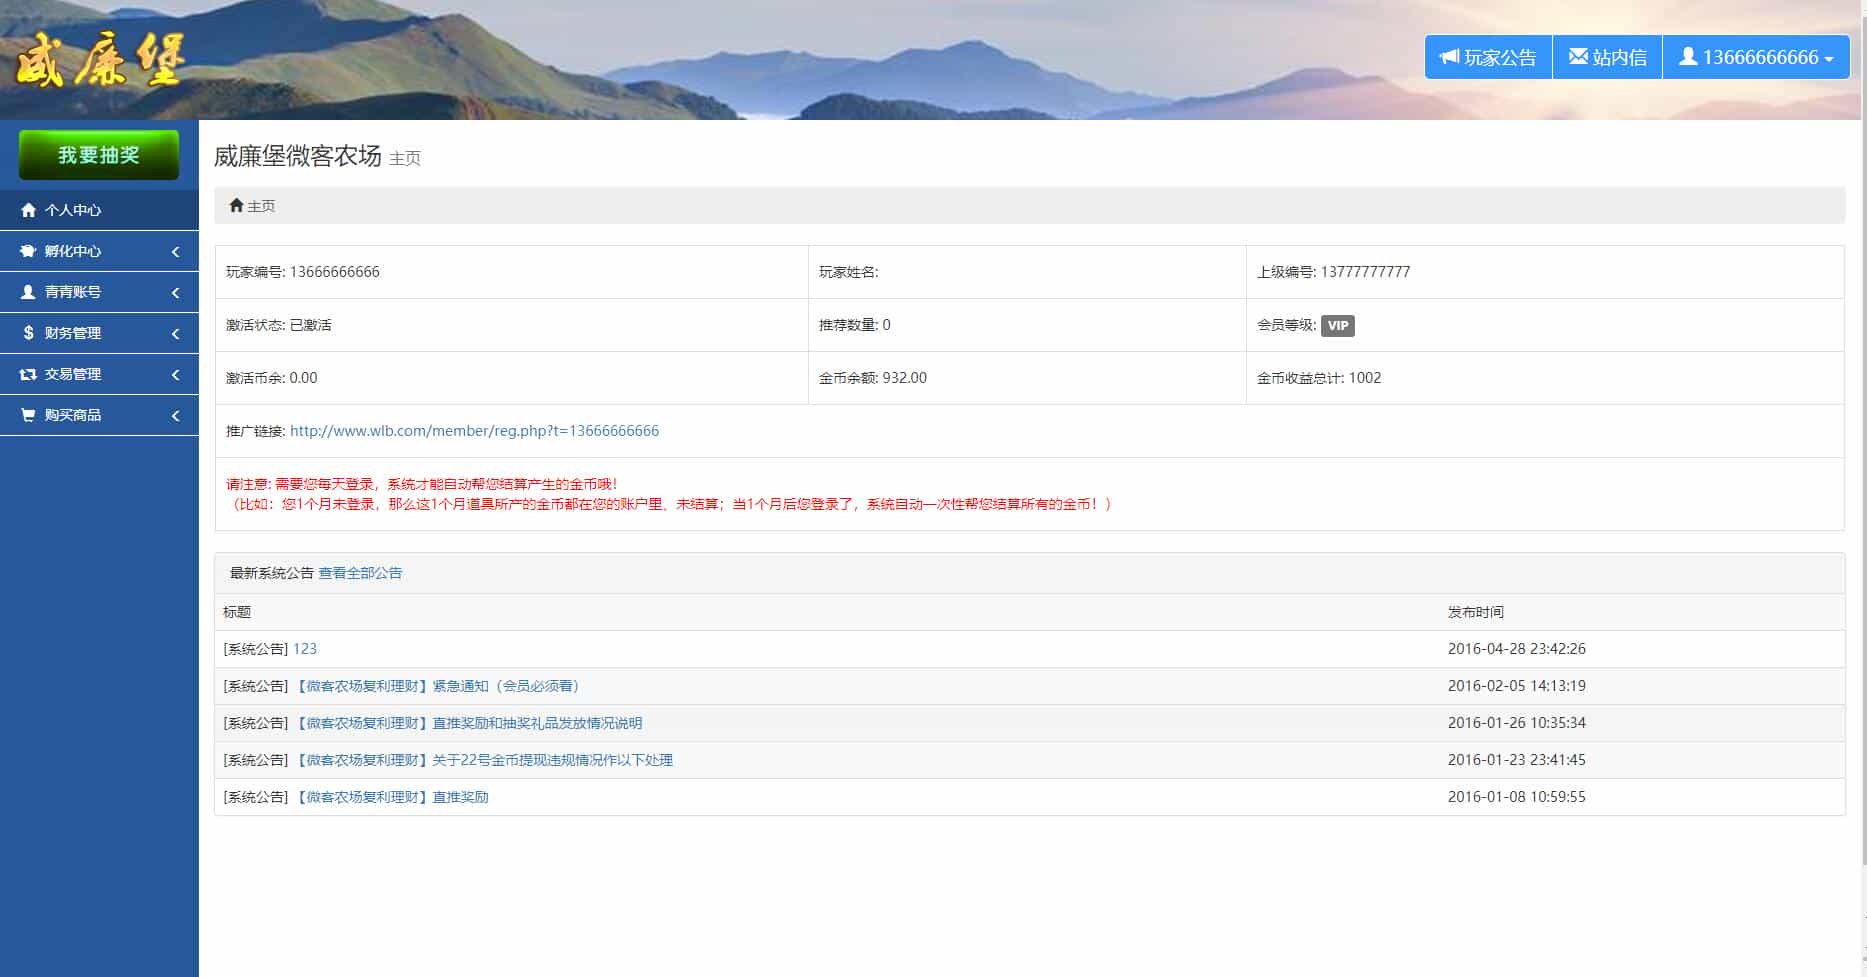Open the 直推奖励和抽奖礼品发放情况说明 announcement

click(x=468, y=723)
